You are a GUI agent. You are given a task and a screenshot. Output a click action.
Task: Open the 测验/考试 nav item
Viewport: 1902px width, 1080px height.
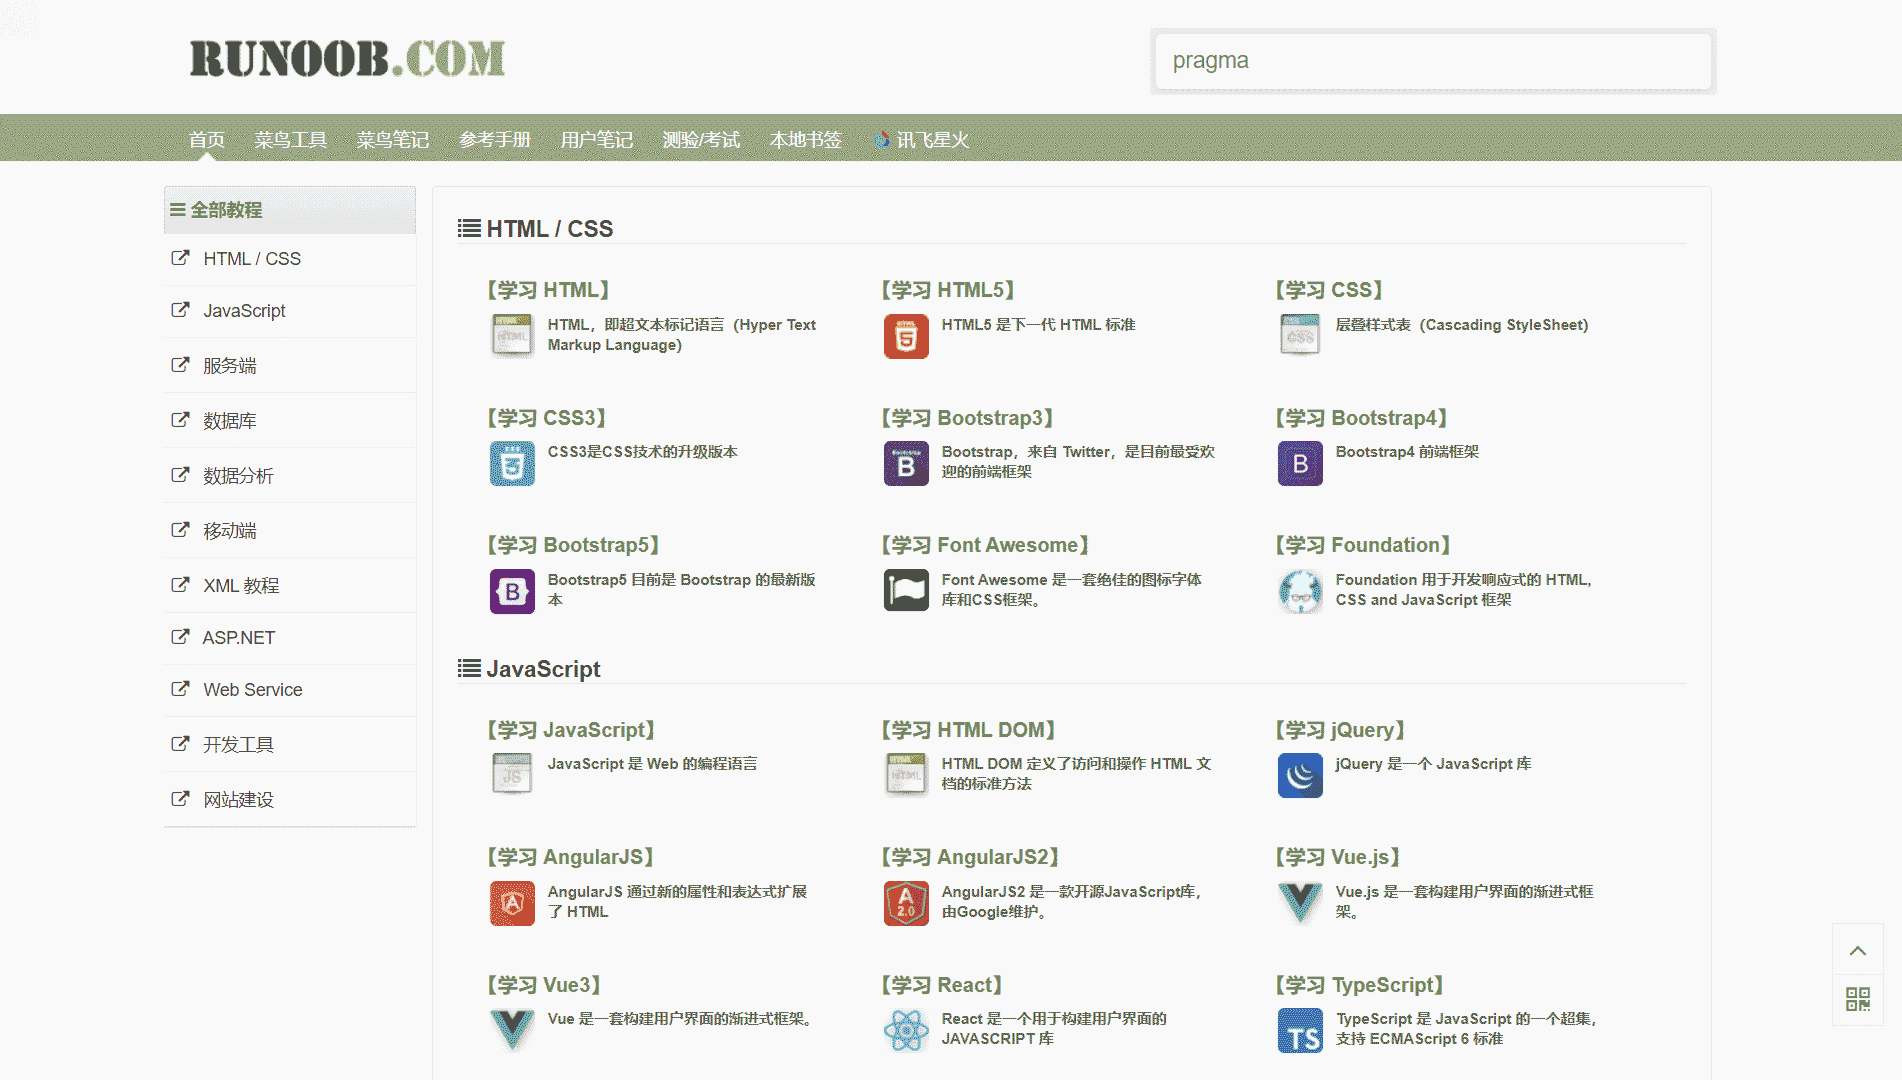(x=701, y=140)
